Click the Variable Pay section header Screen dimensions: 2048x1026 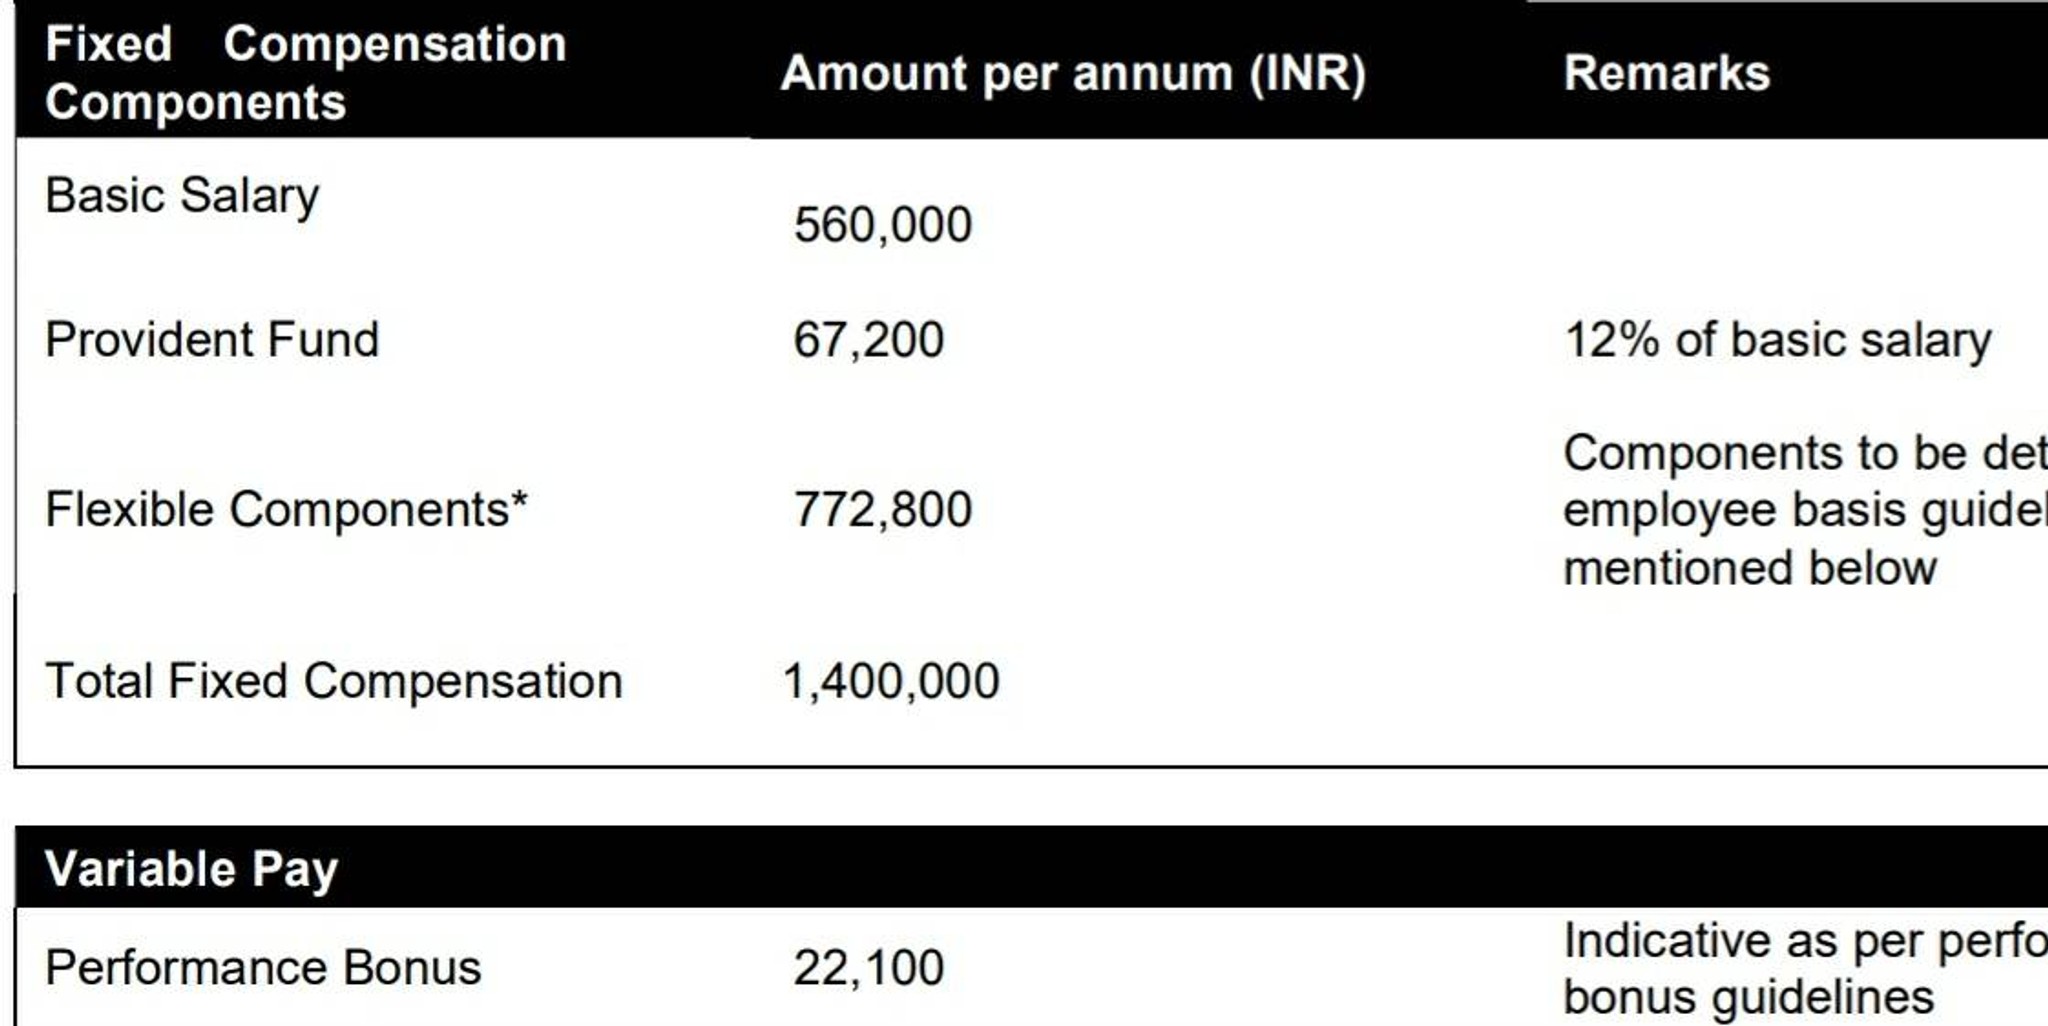pos(192,869)
